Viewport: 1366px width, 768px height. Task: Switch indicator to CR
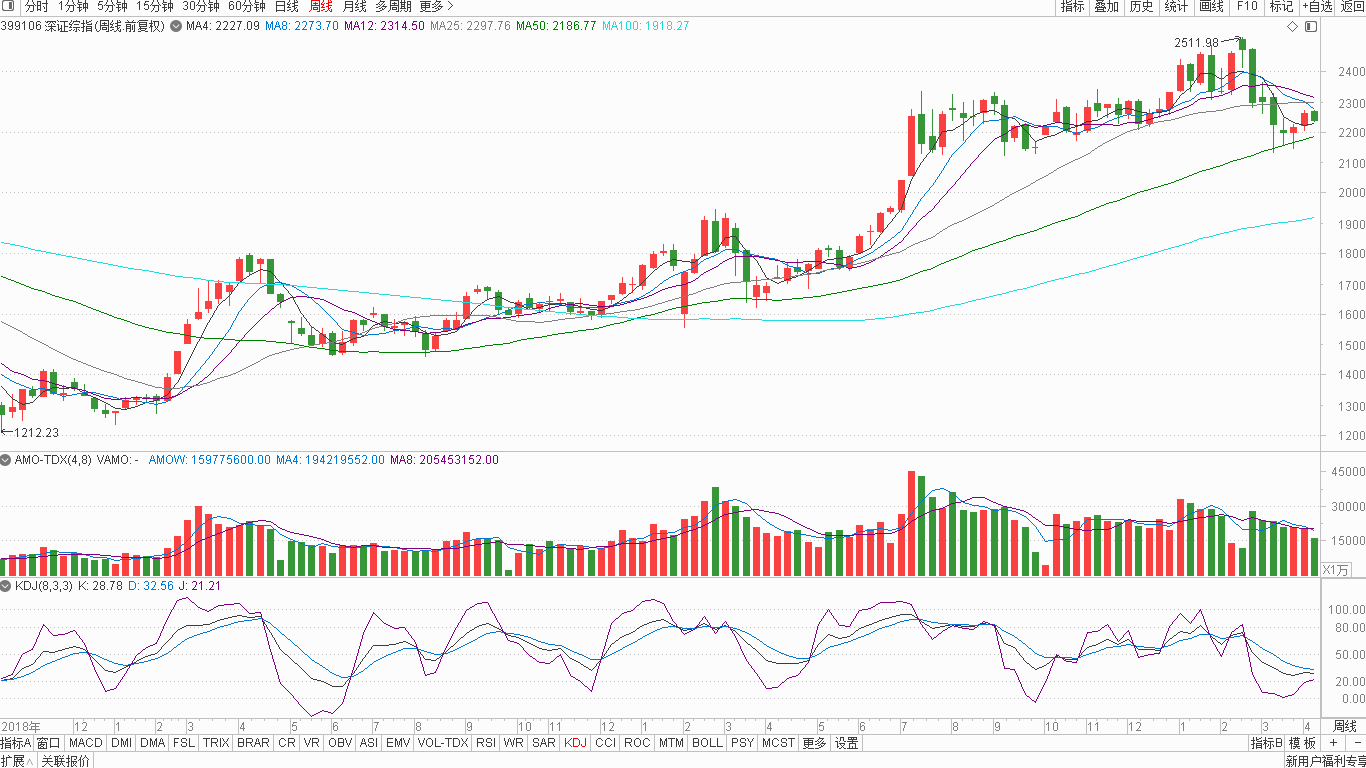pyautogui.click(x=286, y=743)
